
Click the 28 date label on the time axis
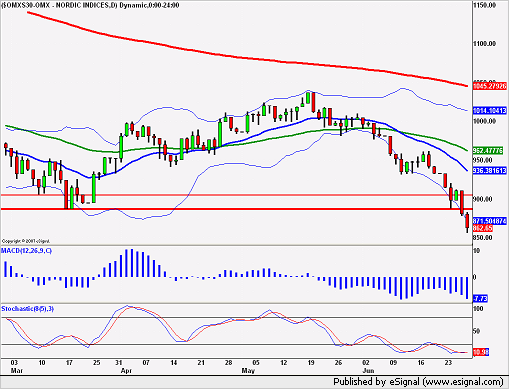[x=228, y=363]
